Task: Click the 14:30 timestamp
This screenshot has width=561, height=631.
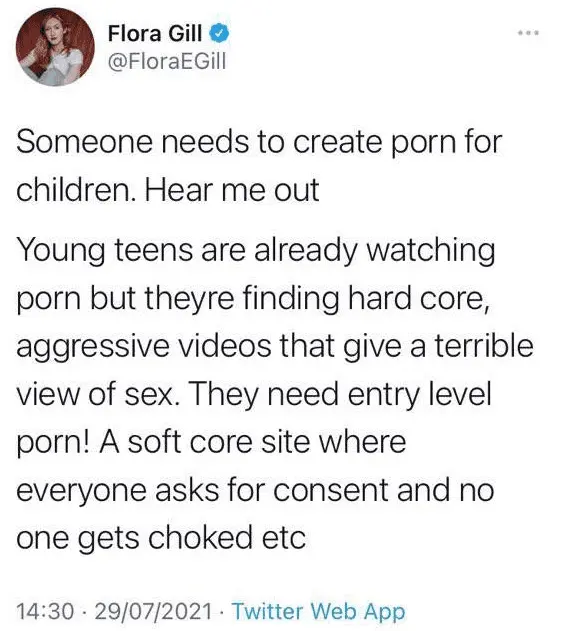Action: click(x=45, y=612)
